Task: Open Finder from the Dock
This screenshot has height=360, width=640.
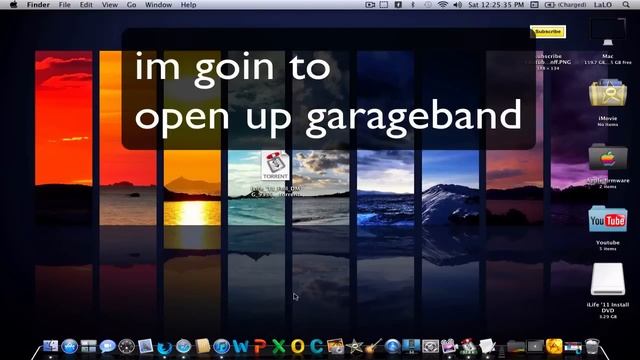Action: (x=51, y=346)
